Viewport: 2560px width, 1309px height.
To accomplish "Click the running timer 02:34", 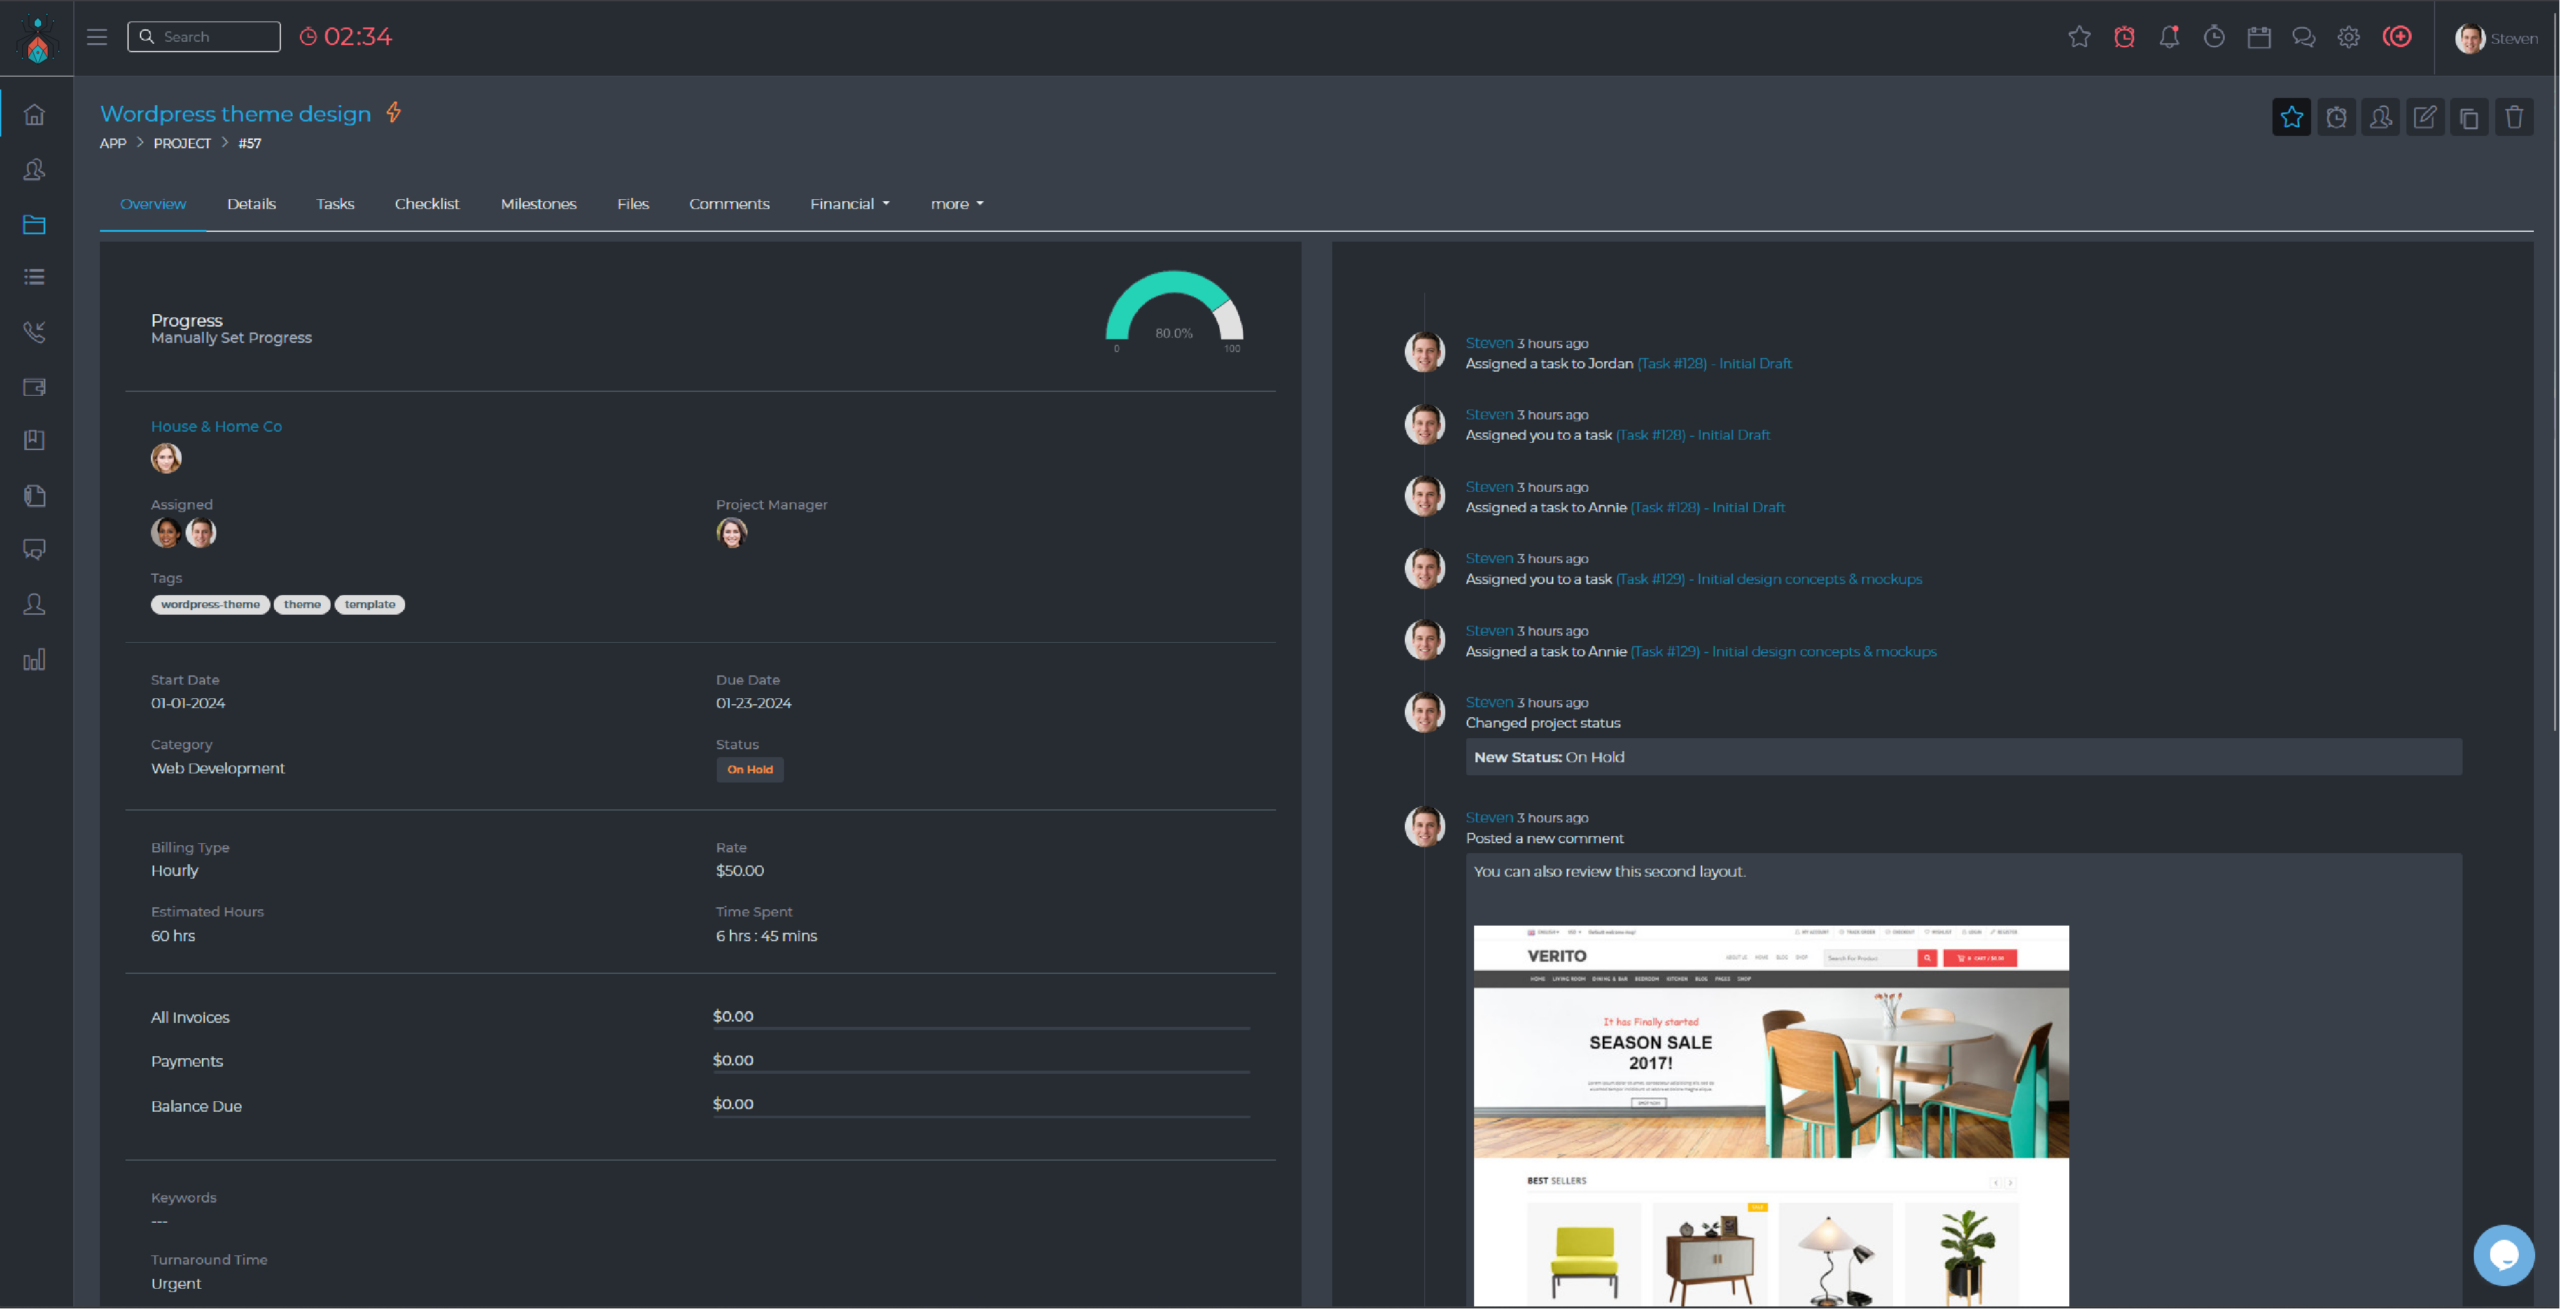I will click(346, 37).
